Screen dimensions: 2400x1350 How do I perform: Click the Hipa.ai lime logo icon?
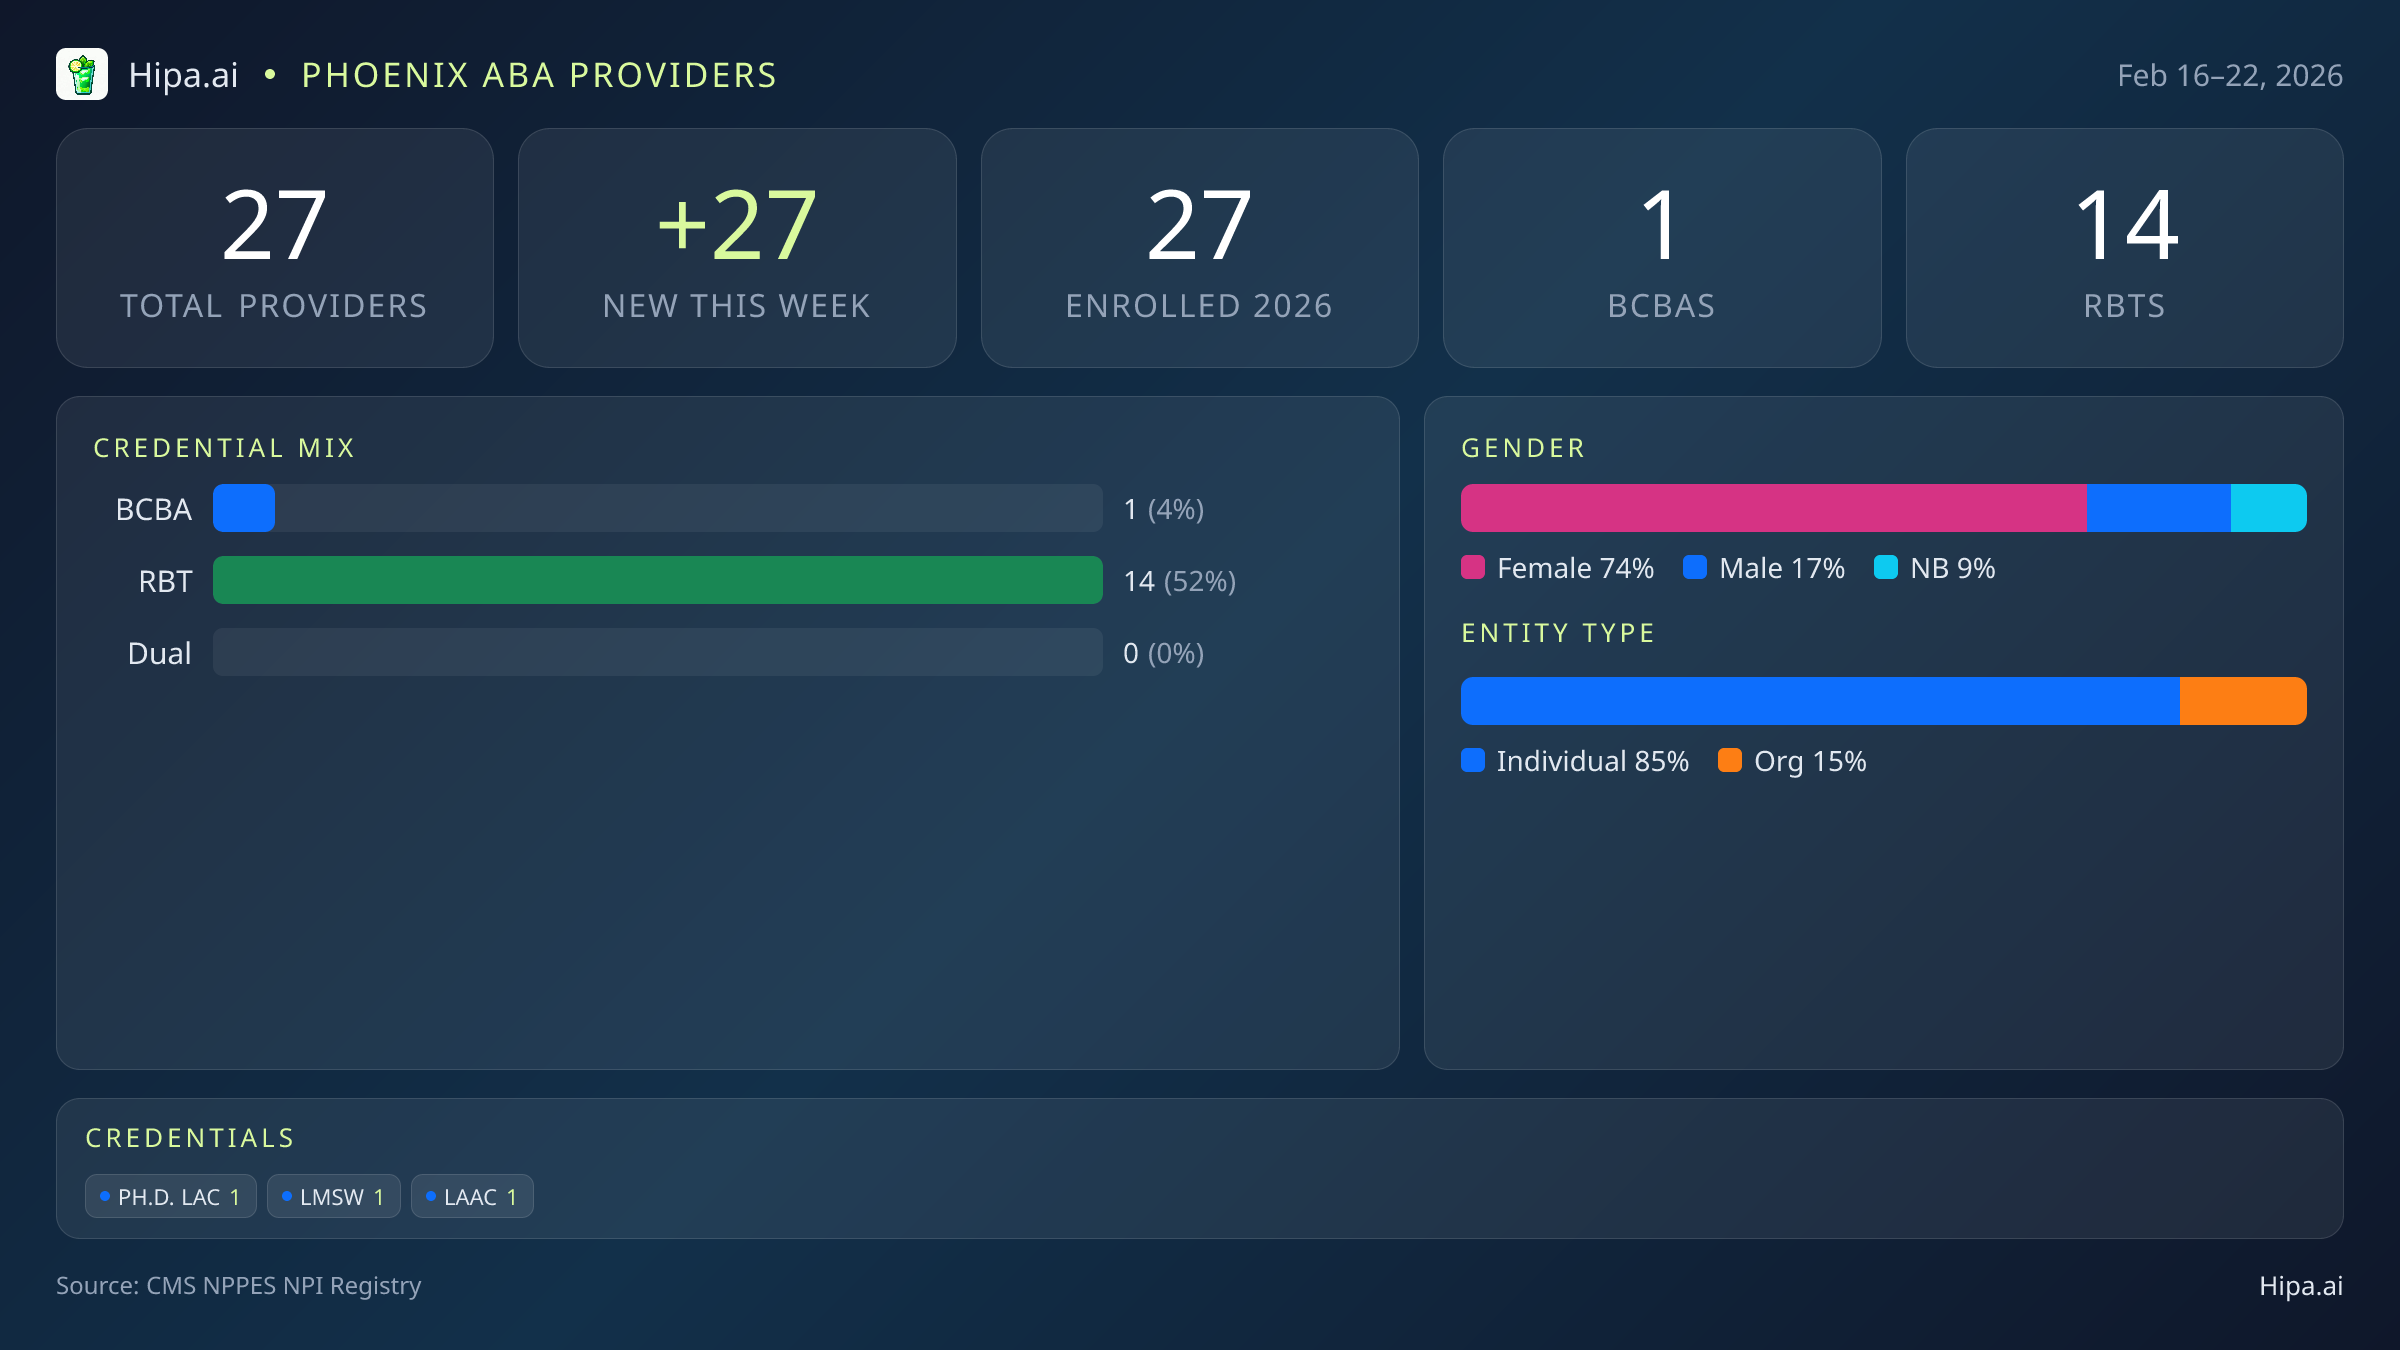tap(82, 74)
